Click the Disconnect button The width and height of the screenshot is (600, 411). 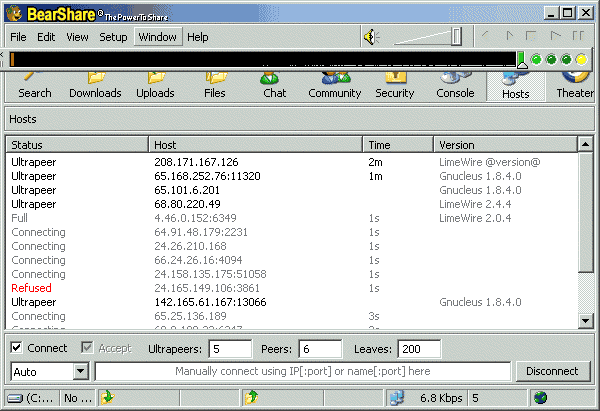click(552, 371)
